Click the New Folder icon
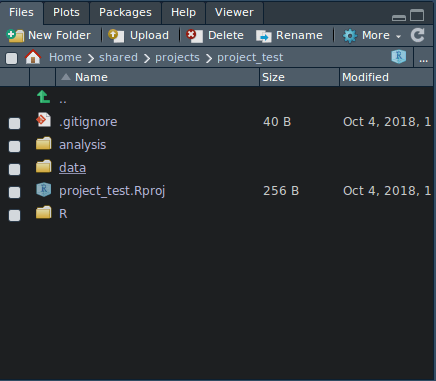 (x=15, y=35)
